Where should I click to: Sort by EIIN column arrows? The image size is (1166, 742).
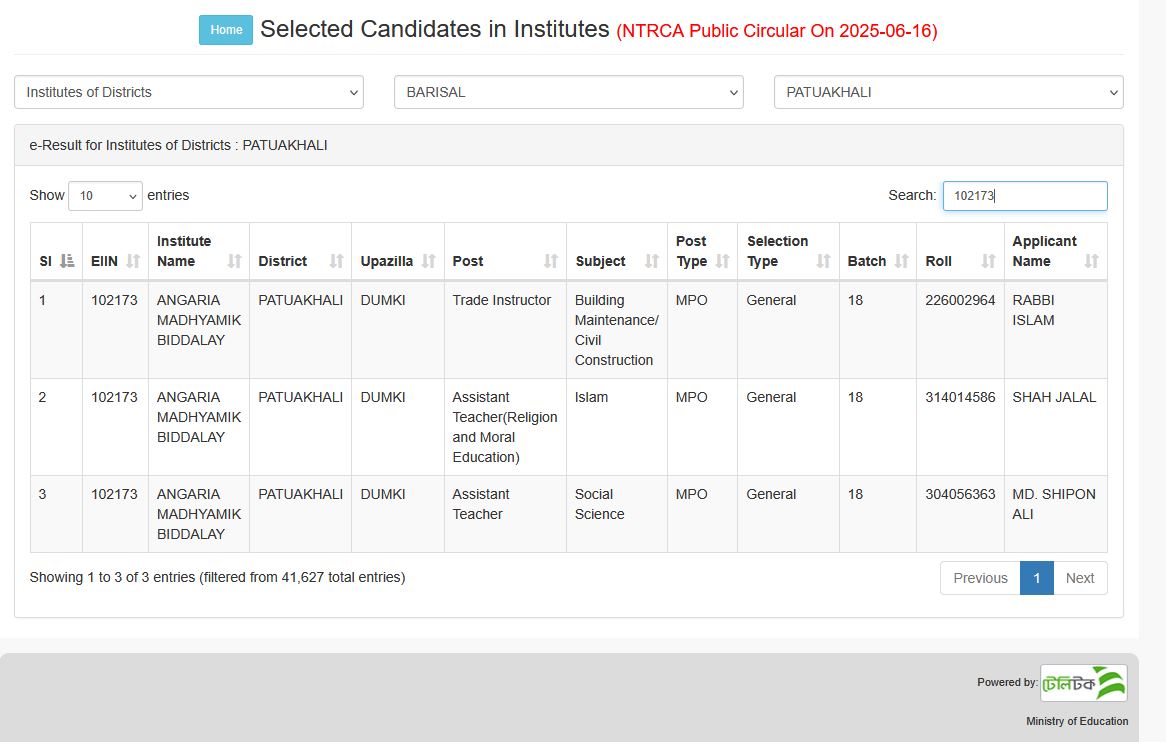[x=133, y=261]
